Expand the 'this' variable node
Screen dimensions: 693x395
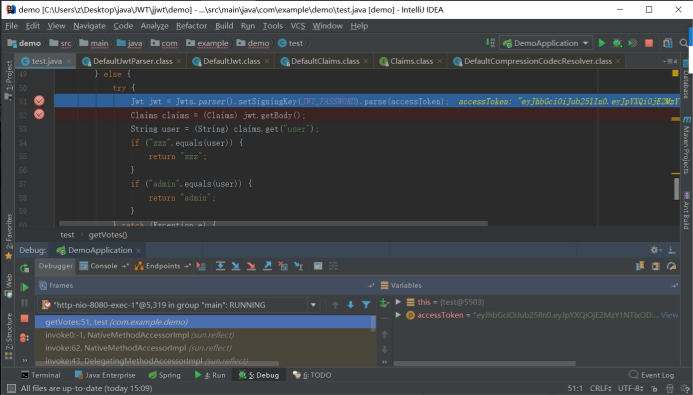[398, 302]
